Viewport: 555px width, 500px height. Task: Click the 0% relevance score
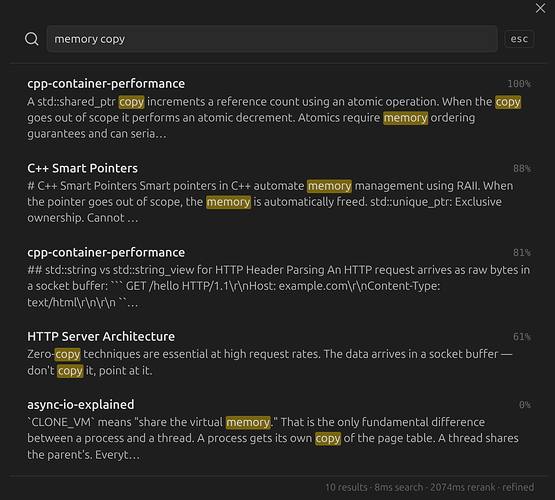tap(525, 405)
